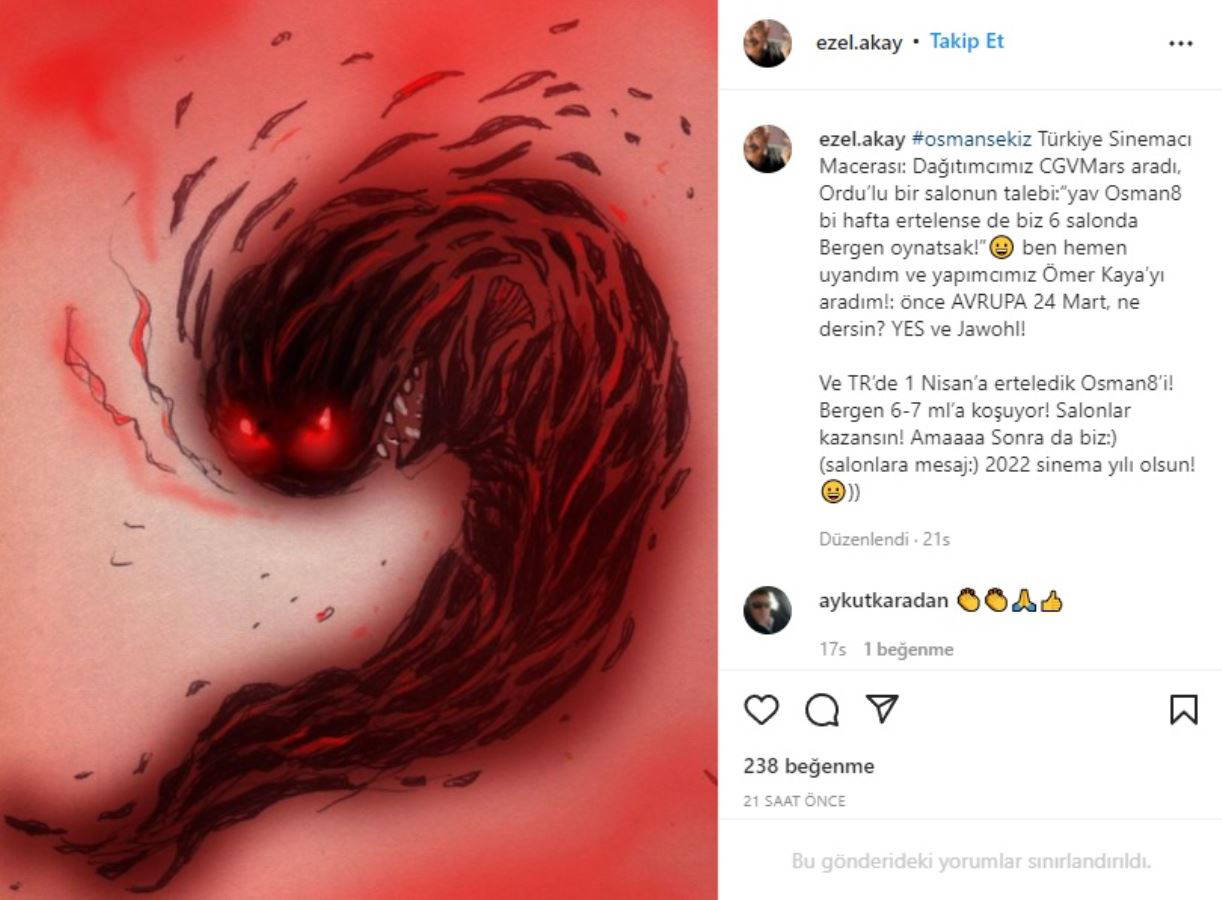Click the 17s comment timestamp
1222x900 pixels.
click(x=832, y=649)
